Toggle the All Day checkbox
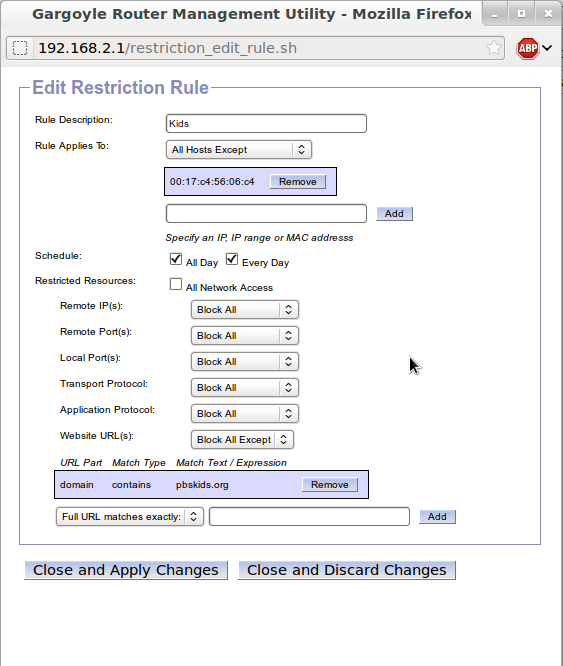The width and height of the screenshot is (563, 666). [175, 259]
